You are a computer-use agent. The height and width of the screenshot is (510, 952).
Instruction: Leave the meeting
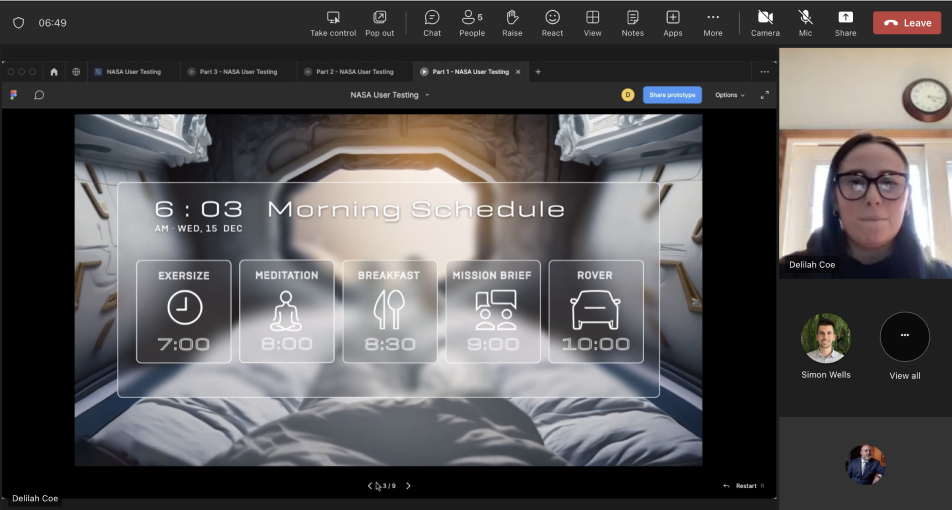(x=907, y=22)
